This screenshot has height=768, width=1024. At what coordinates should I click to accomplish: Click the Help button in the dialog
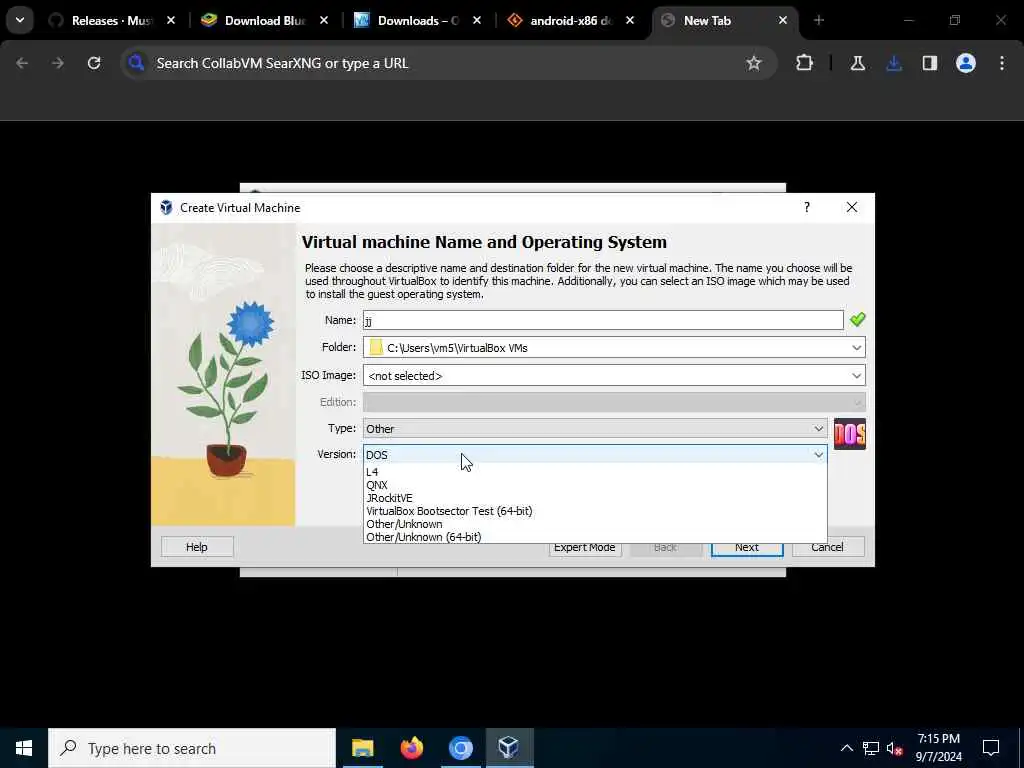197,547
